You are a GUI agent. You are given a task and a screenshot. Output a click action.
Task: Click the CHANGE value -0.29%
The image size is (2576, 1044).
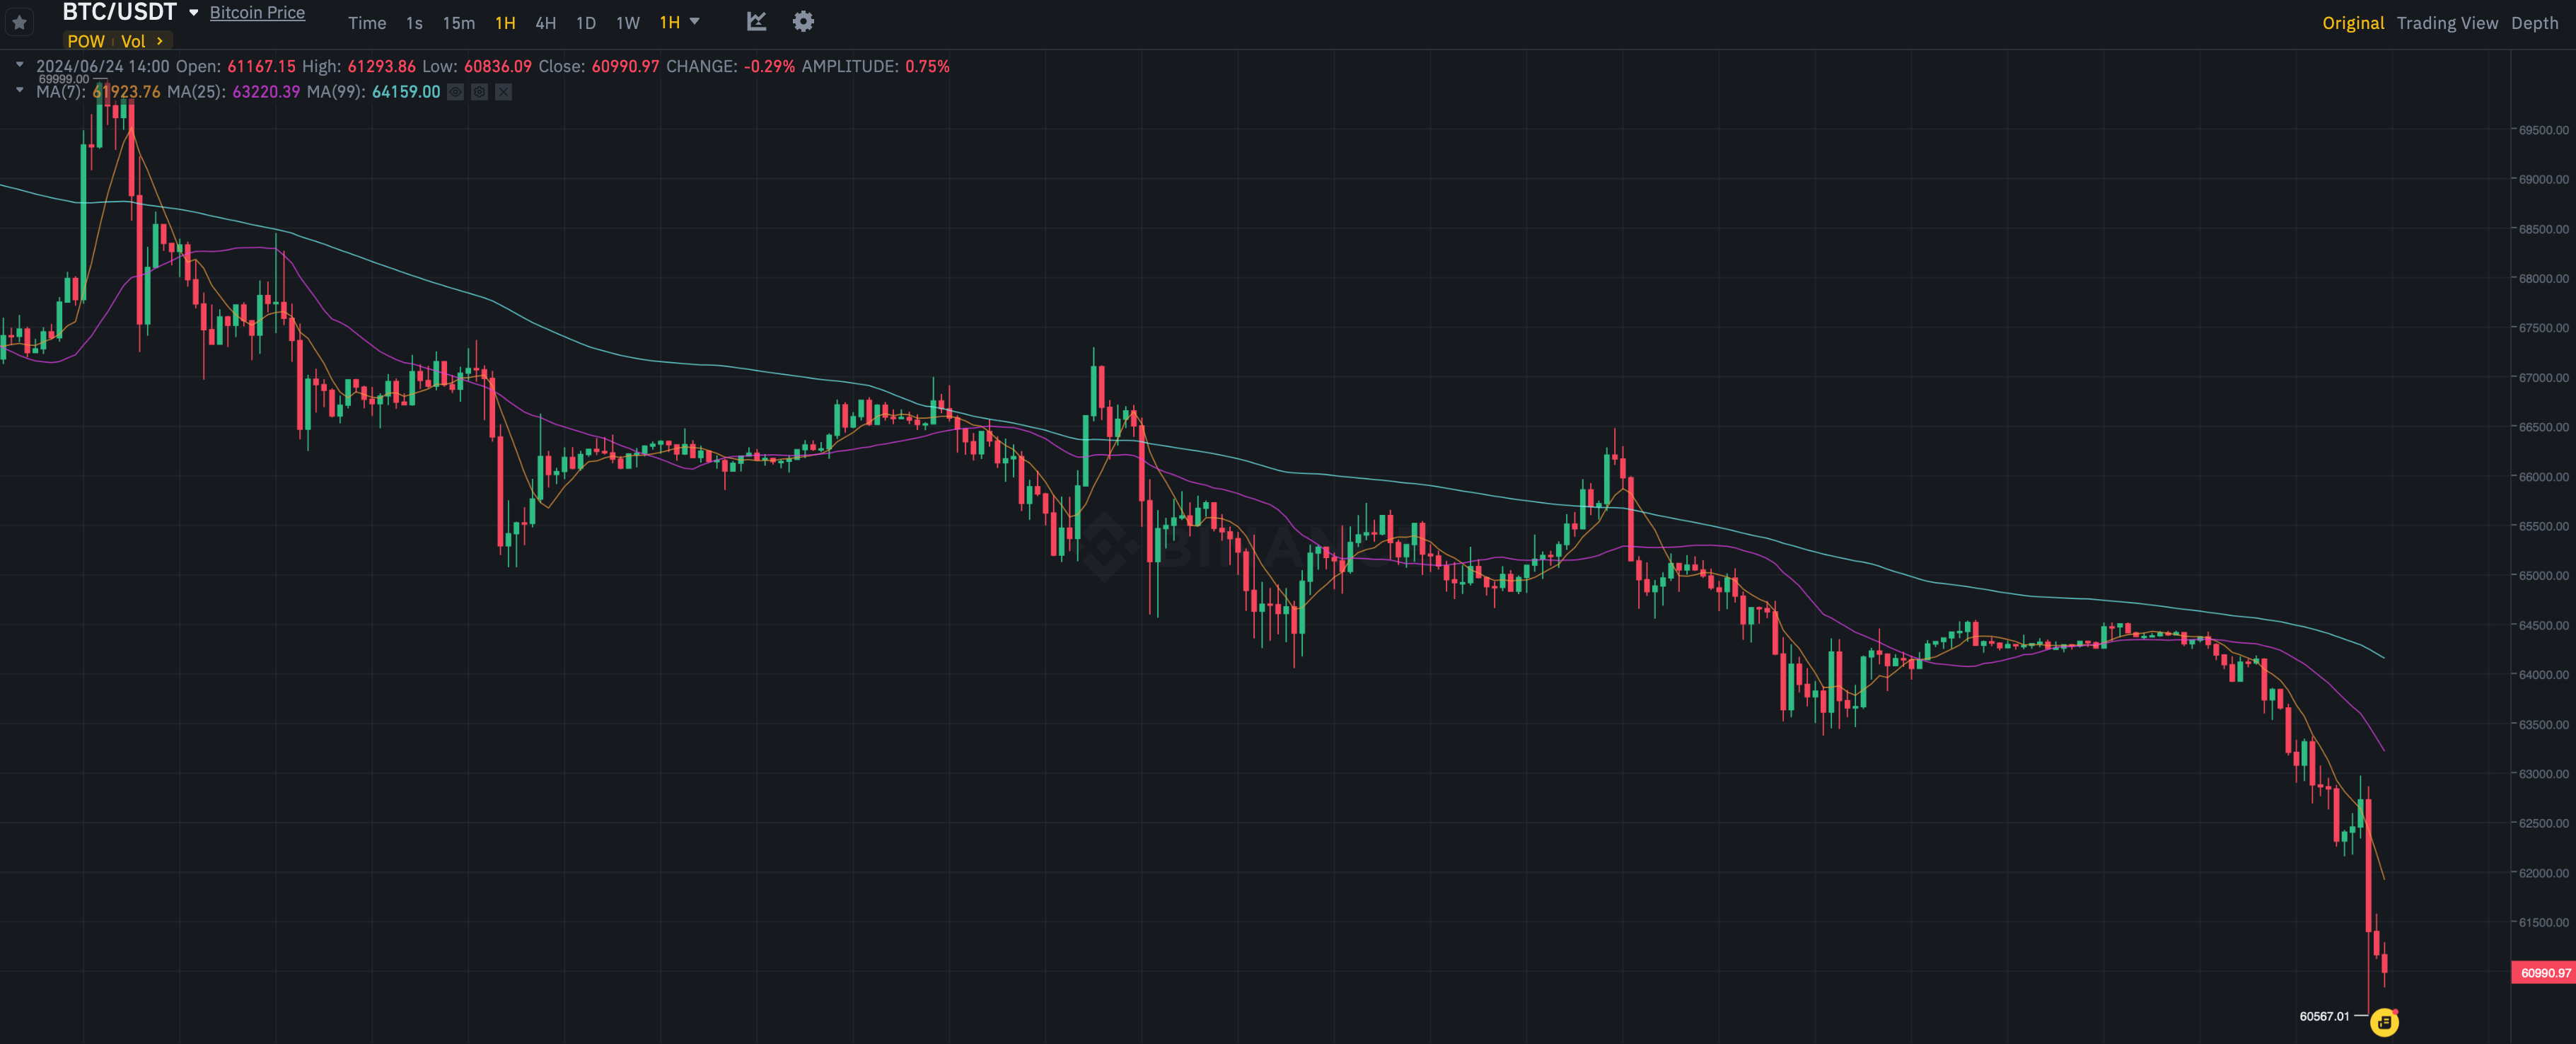pos(769,66)
